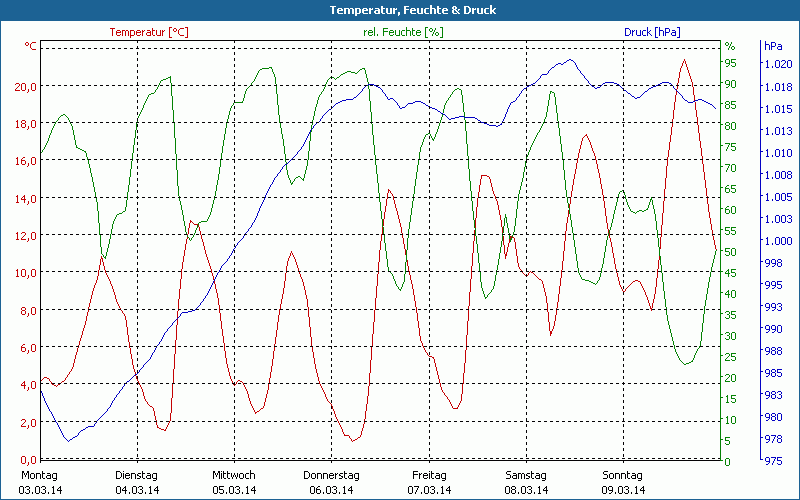The width and height of the screenshot is (800, 500).
Task: Click the green % axis unit label
Action: [x=730, y=46]
